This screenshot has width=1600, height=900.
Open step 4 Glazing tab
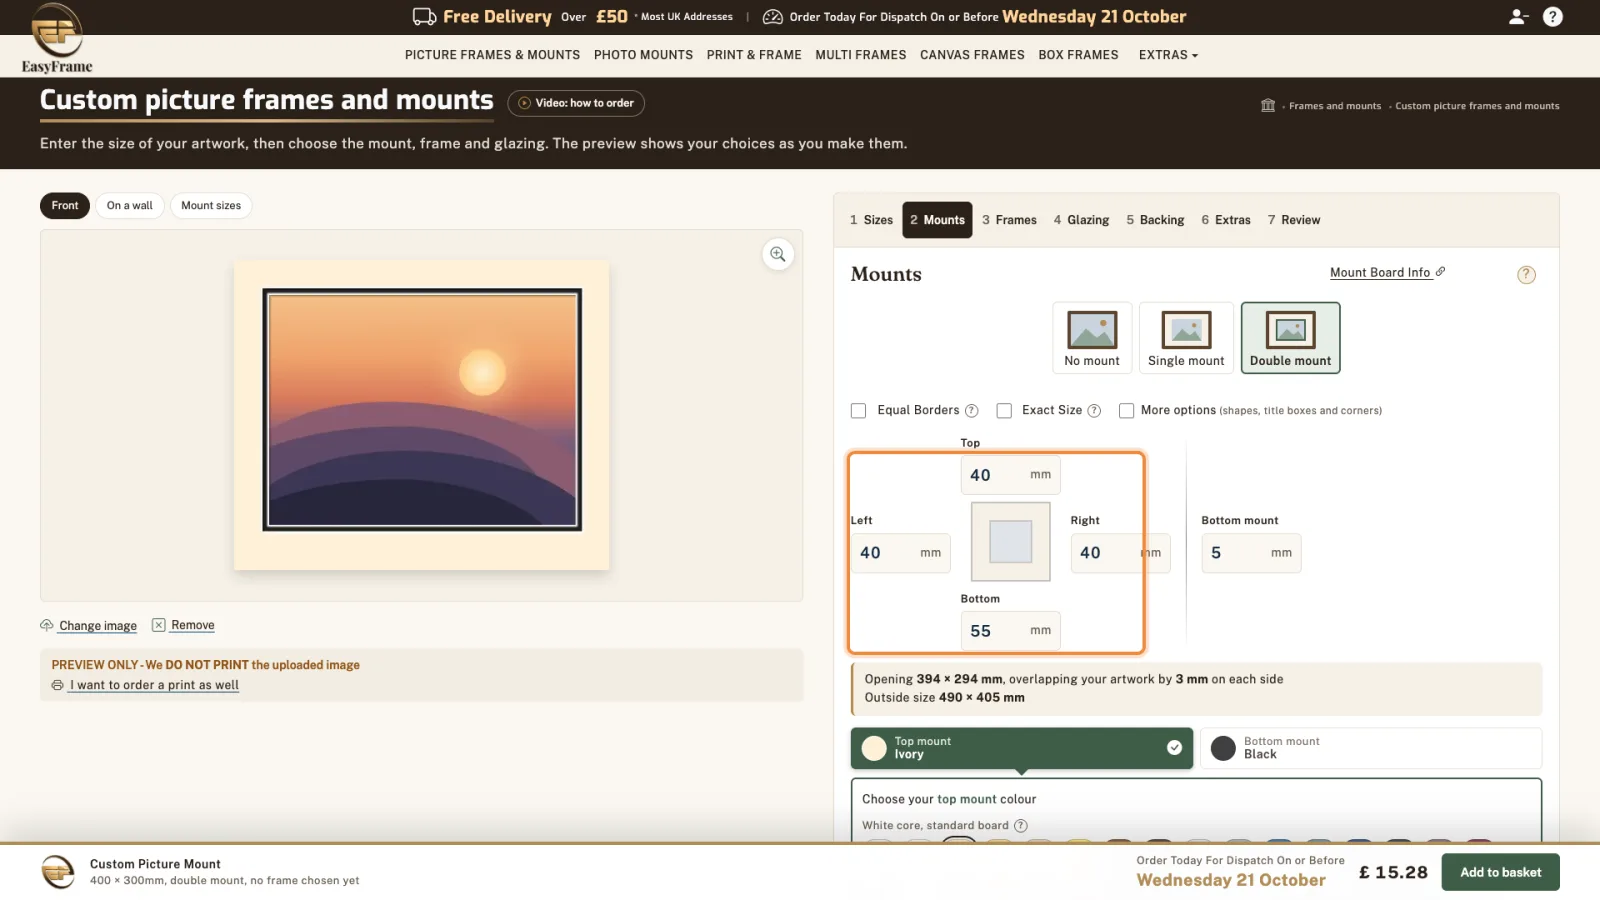(x=1081, y=220)
